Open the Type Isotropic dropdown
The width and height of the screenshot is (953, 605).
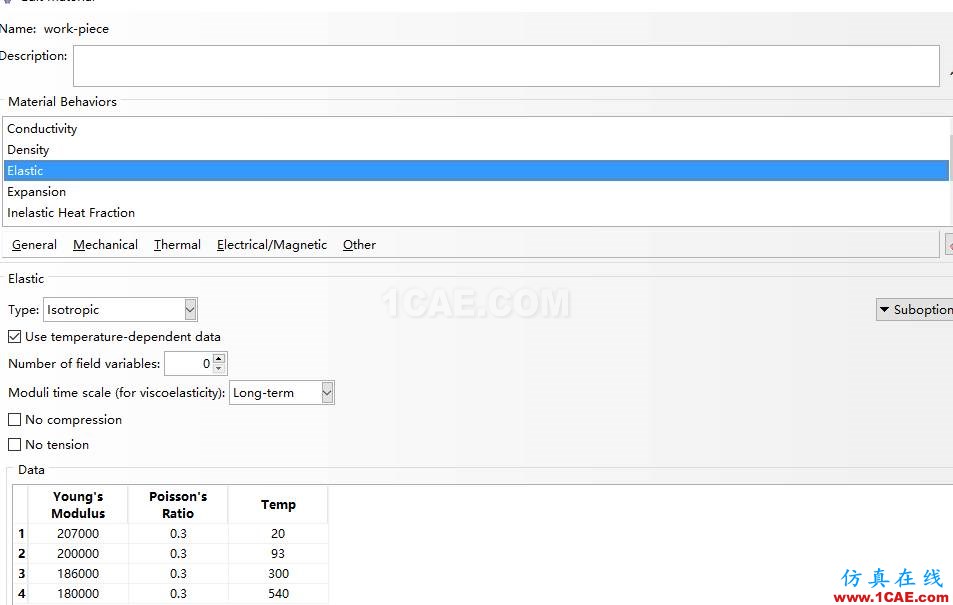(120, 309)
